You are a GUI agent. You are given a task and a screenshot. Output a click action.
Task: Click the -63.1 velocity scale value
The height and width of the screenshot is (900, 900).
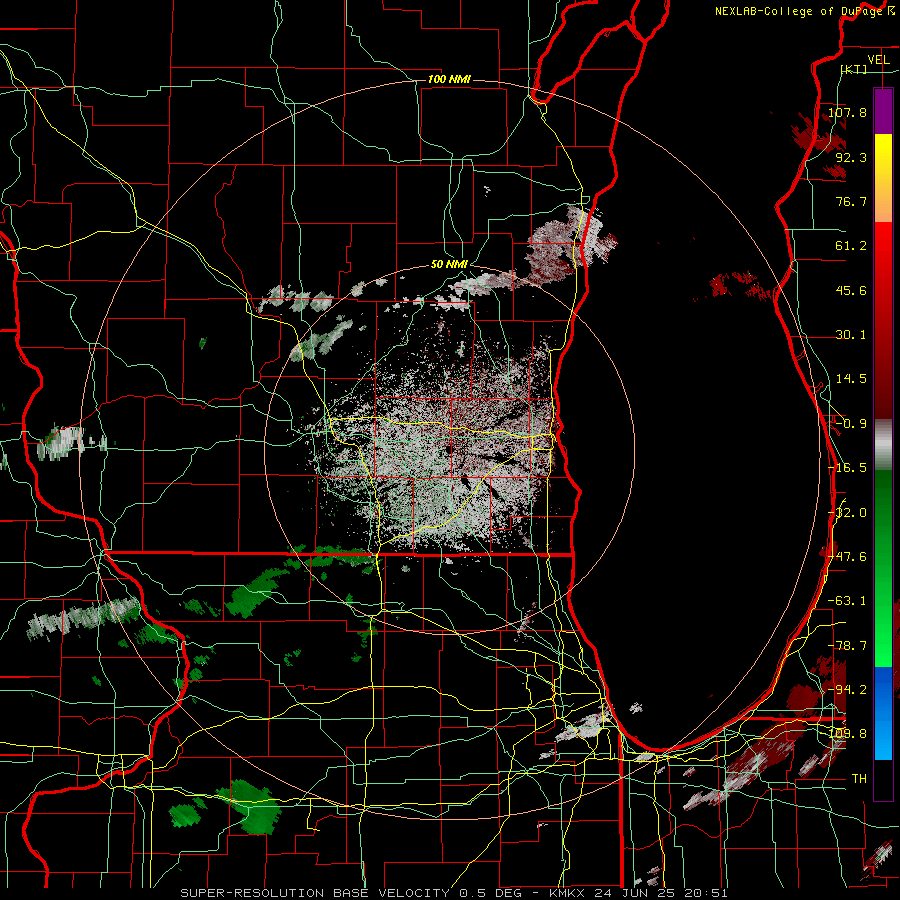(847, 601)
